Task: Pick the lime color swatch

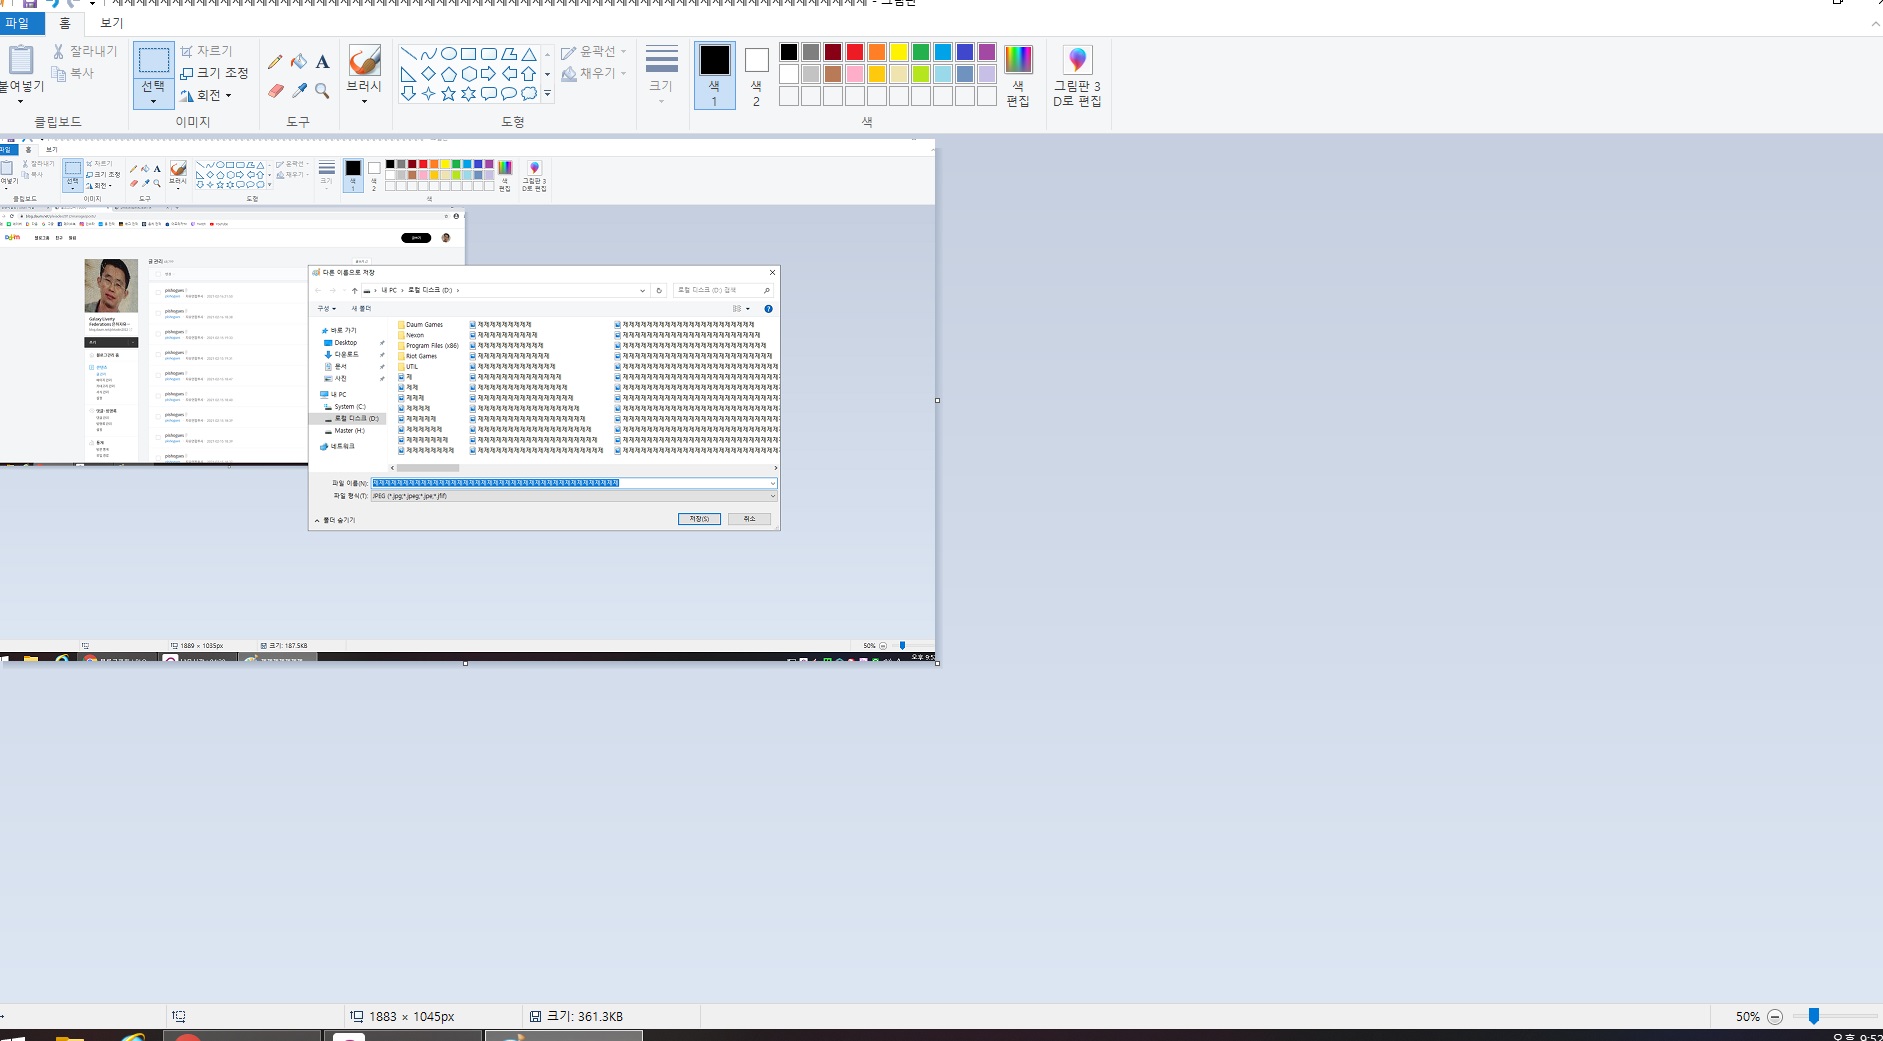Action: click(921, 74)
